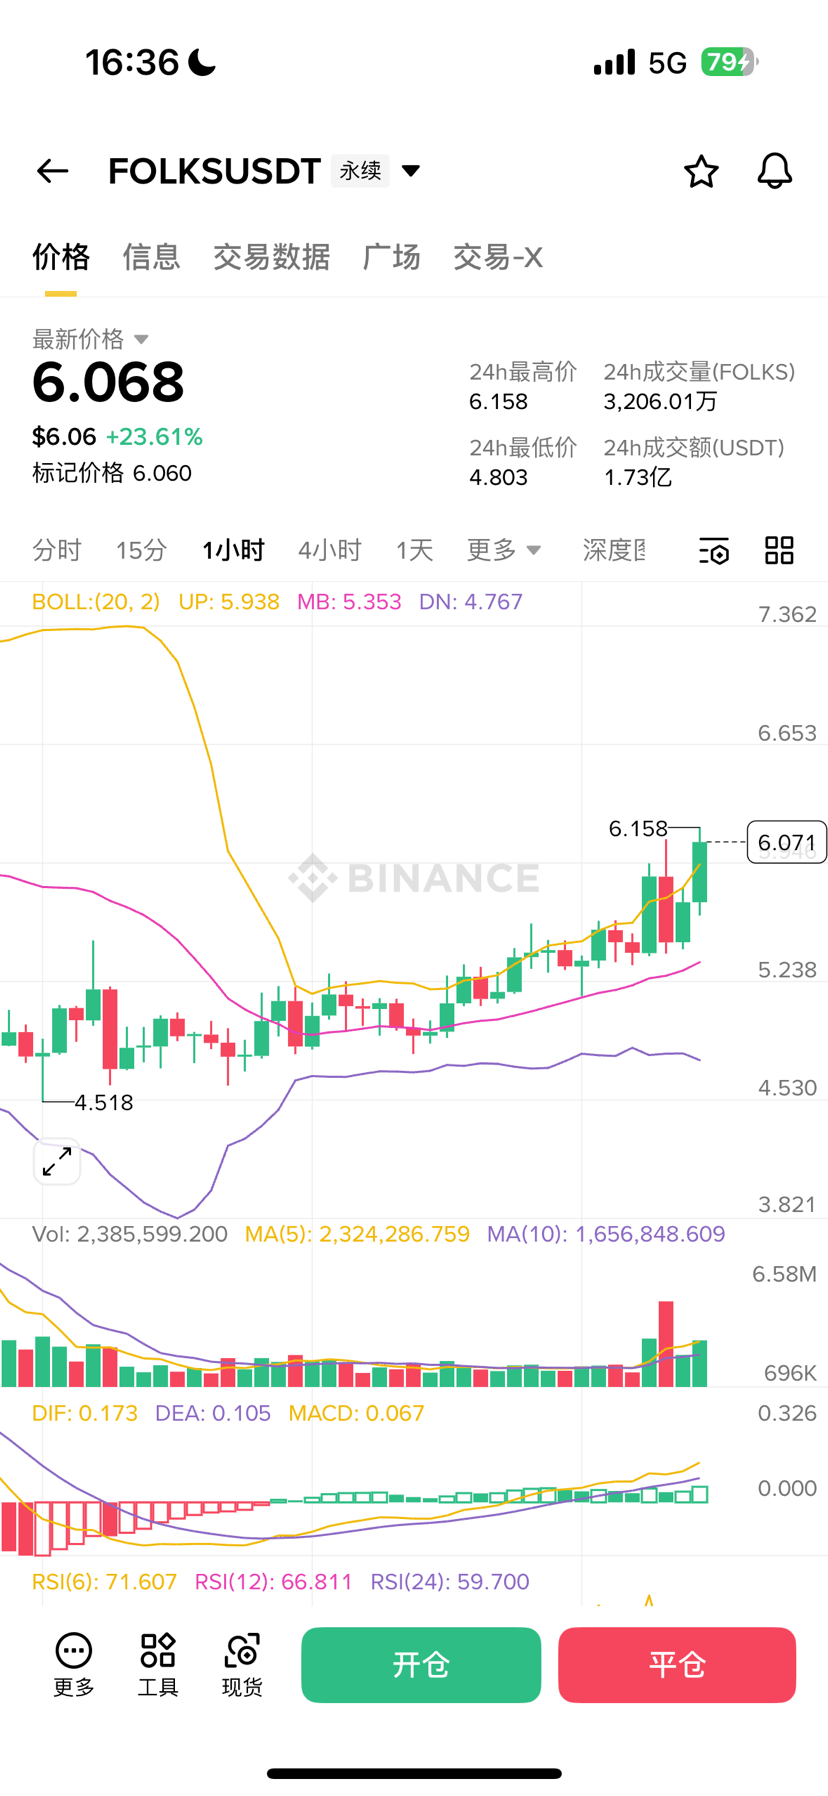The height and width of the screenshot is (1796, 828).
Task: Tap the back arrow icon
Action: 53,171
